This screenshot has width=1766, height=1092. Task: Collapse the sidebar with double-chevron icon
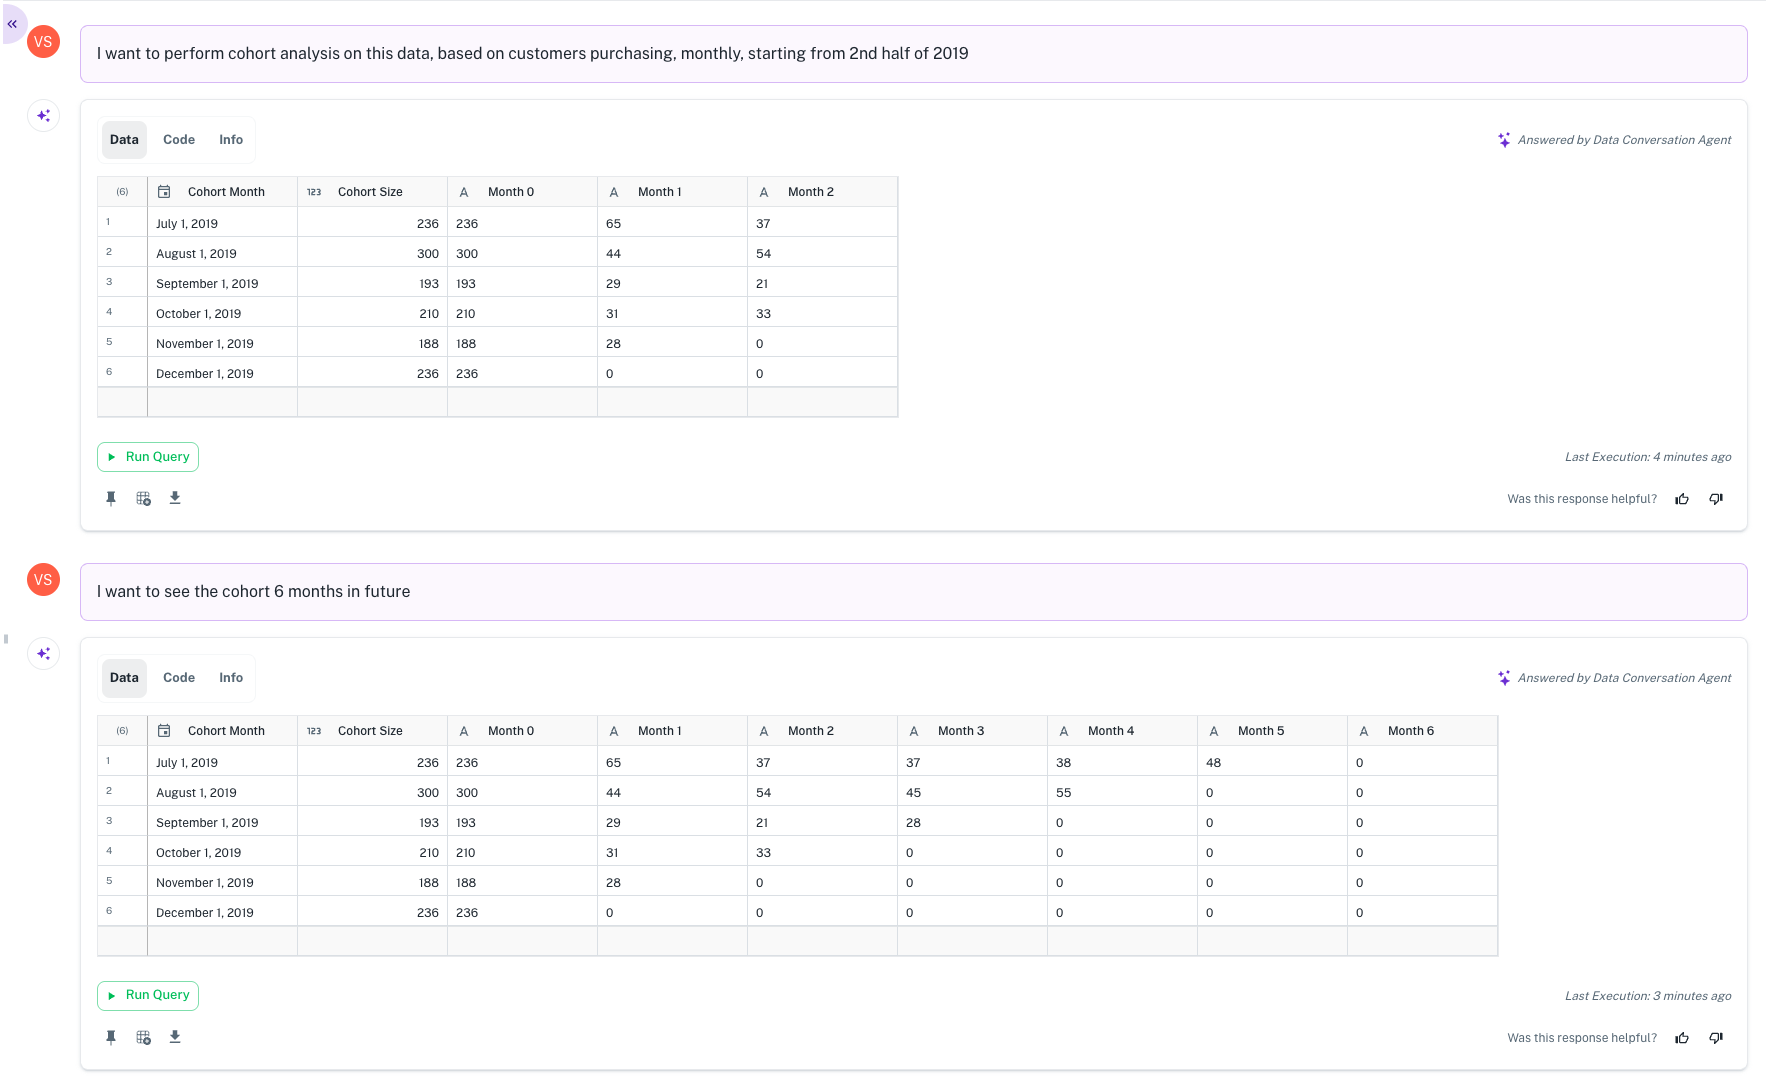click(13, 24)
